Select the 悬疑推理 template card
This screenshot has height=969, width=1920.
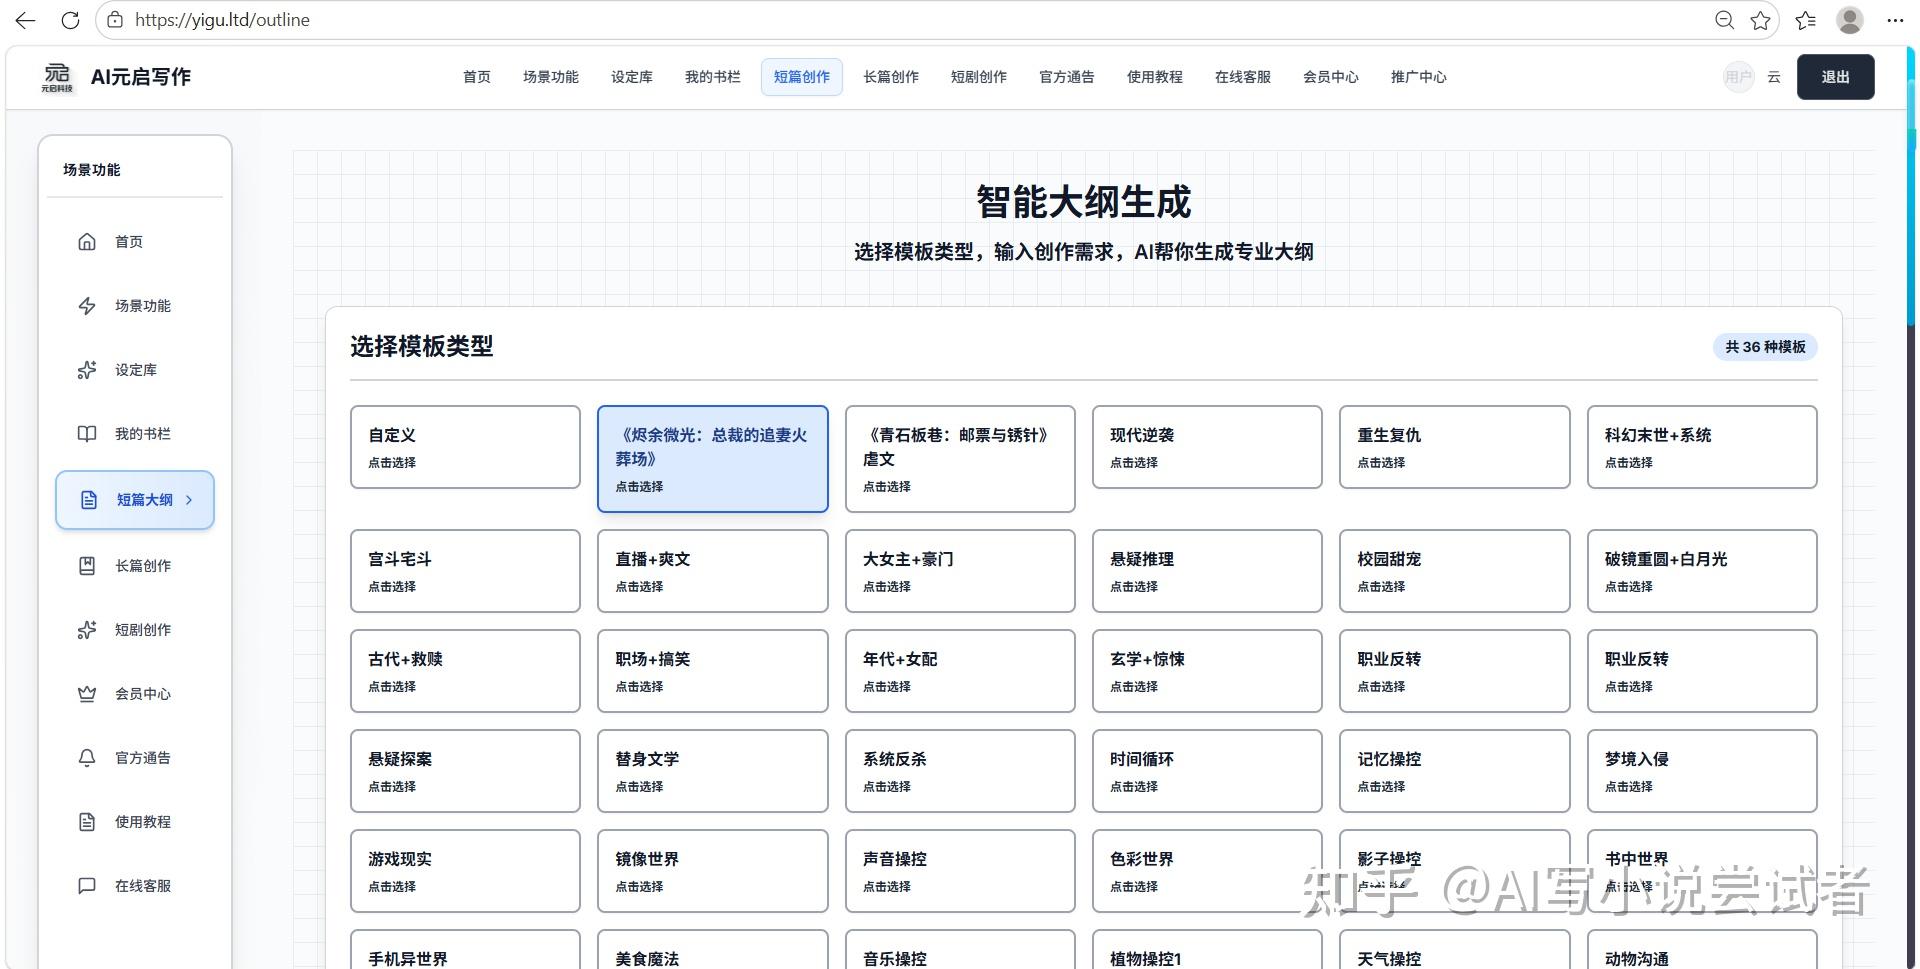coord(1207,571)
